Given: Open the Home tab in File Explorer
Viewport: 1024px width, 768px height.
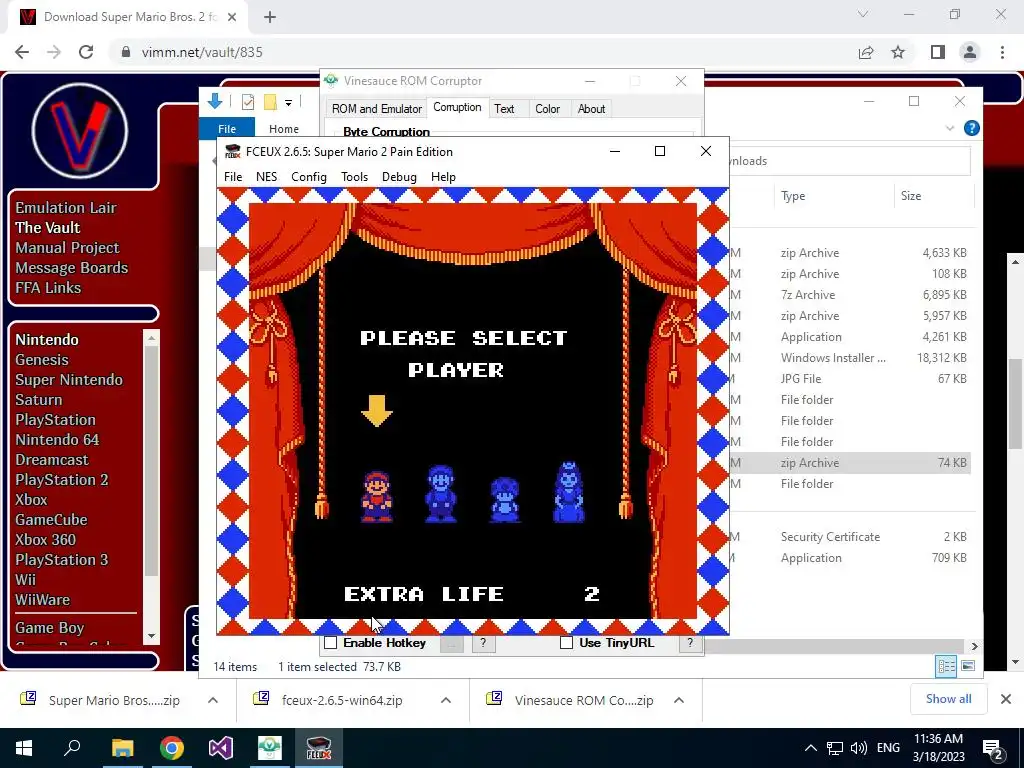Looking at the screenshot, I should tap(283, 129).
